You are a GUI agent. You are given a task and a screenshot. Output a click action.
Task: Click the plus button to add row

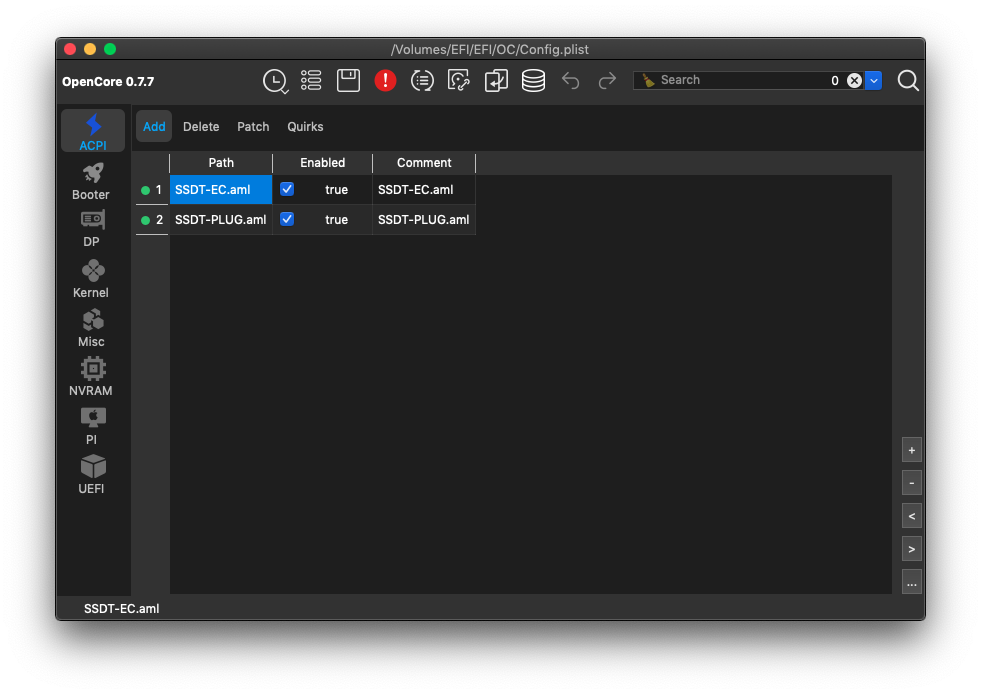coord(912,450)
